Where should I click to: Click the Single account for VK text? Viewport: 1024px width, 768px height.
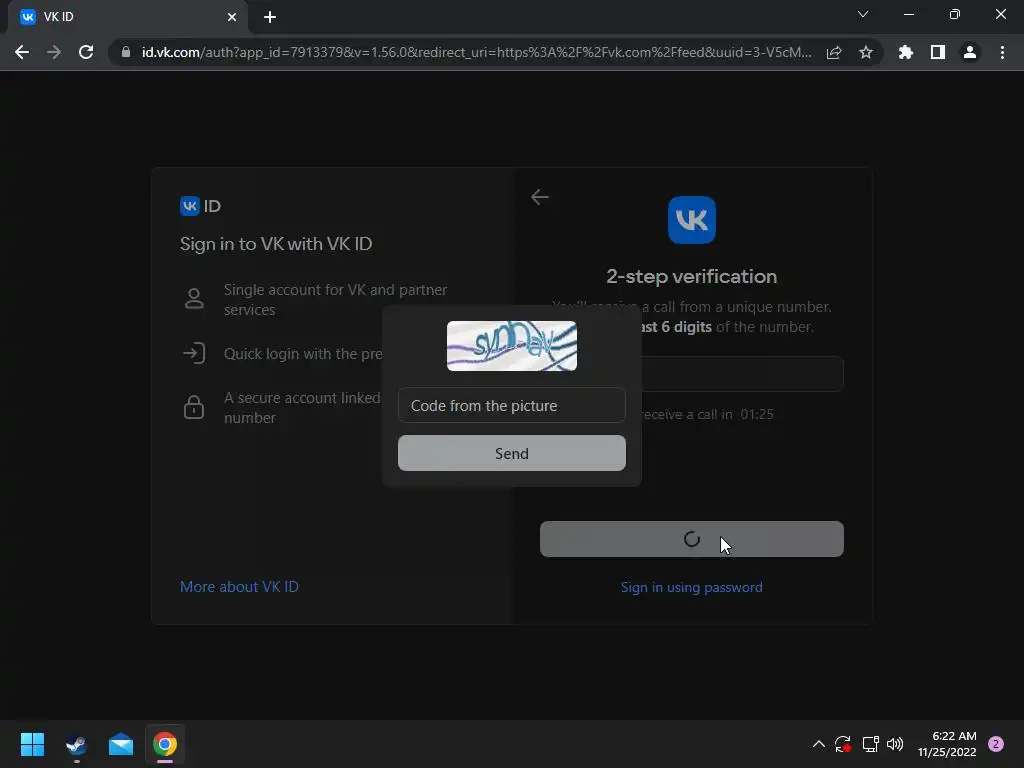coord(336,300)
